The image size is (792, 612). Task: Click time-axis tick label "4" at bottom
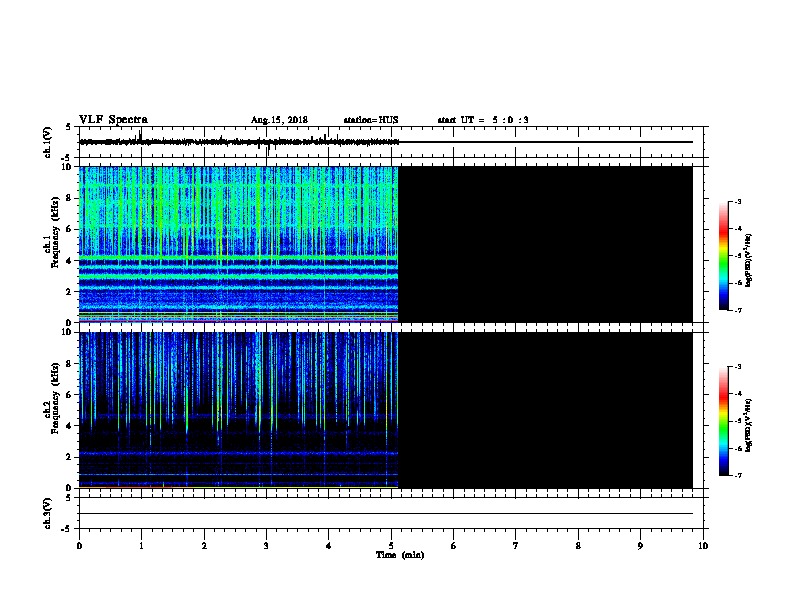click(328, 546)
